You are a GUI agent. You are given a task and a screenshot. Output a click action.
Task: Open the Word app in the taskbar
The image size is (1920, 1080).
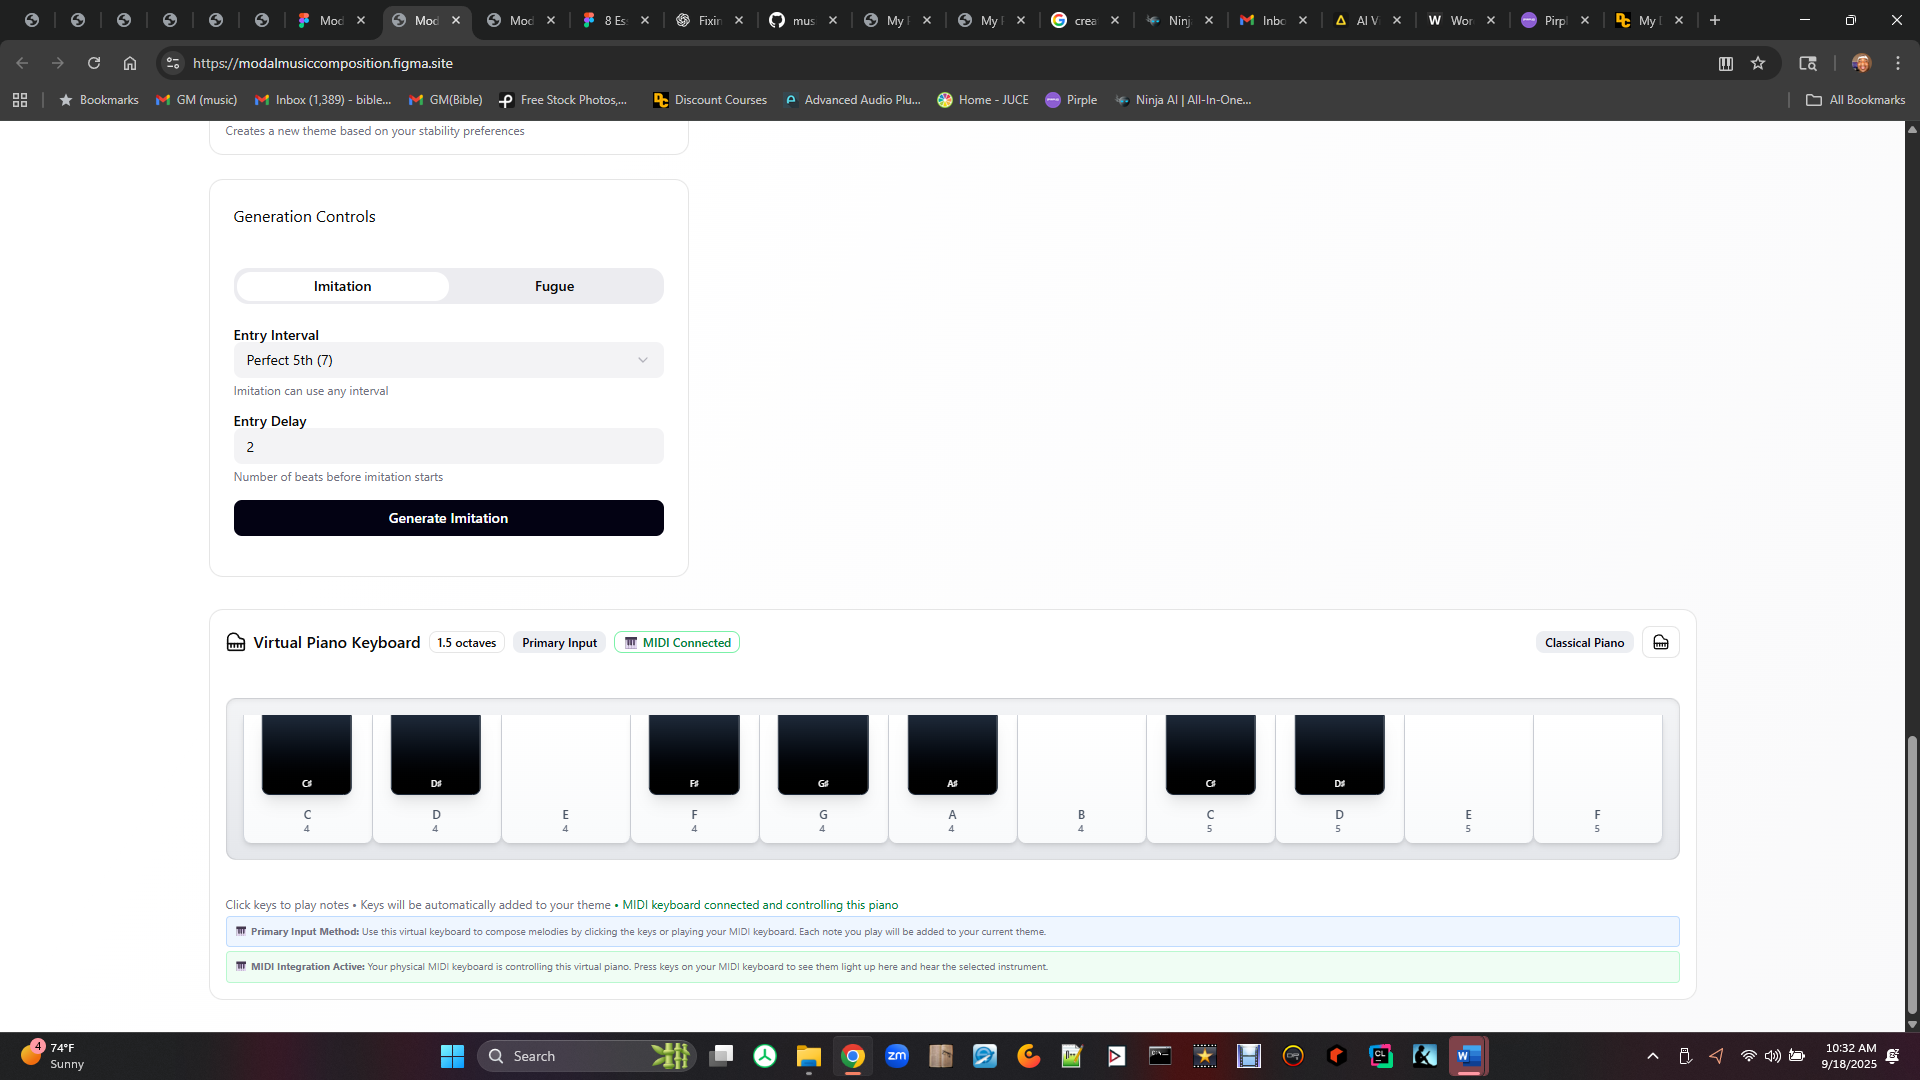click(1468, 1056)
